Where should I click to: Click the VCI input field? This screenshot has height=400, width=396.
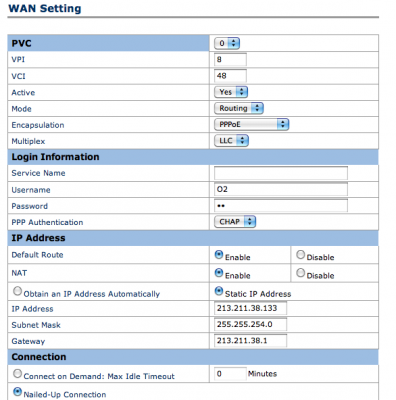[230, 76]
